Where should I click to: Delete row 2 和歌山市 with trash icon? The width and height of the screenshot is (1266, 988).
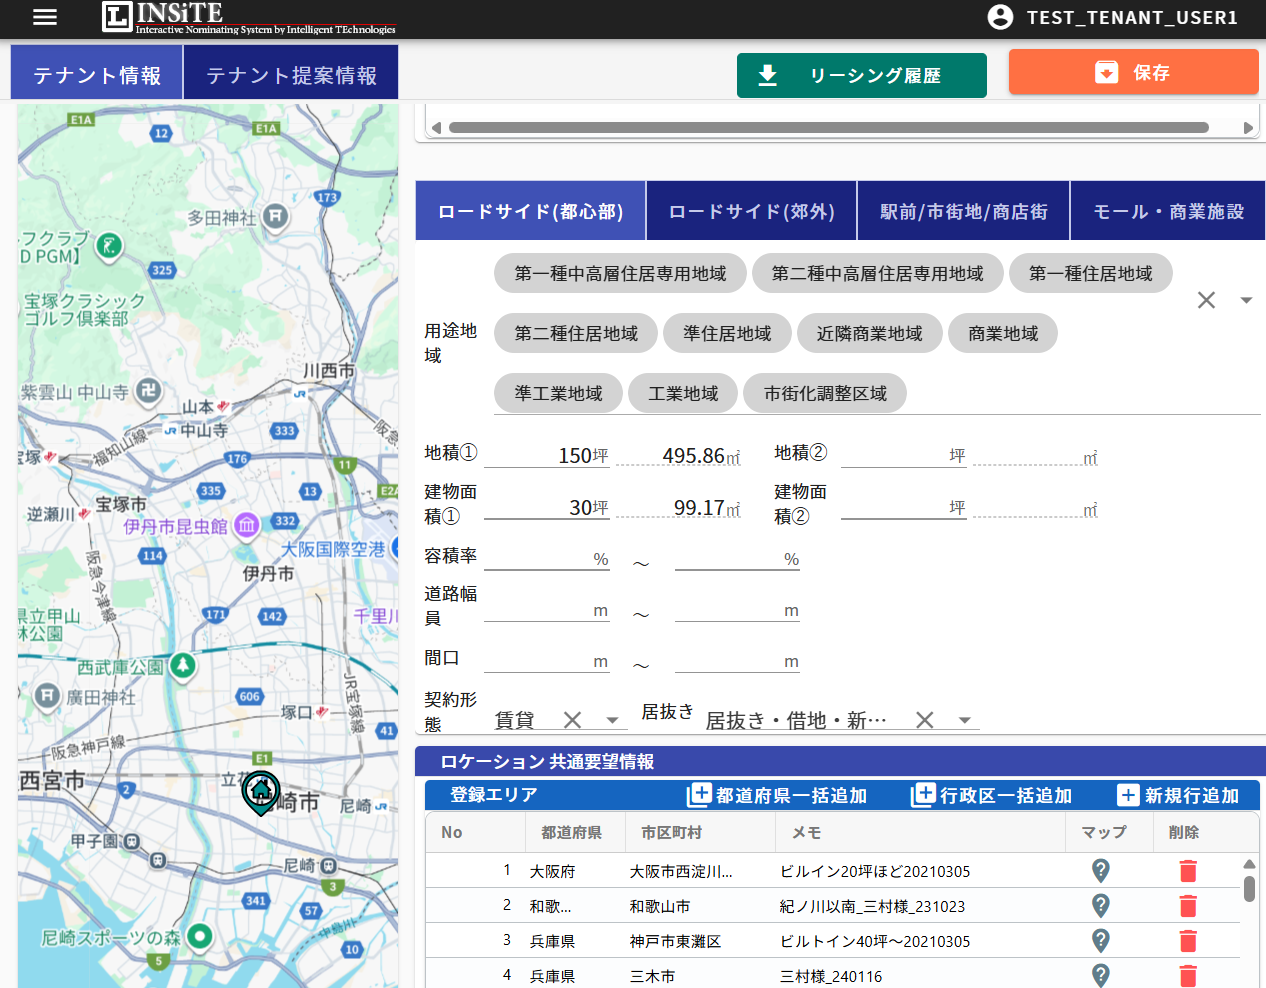(1188, 906)
